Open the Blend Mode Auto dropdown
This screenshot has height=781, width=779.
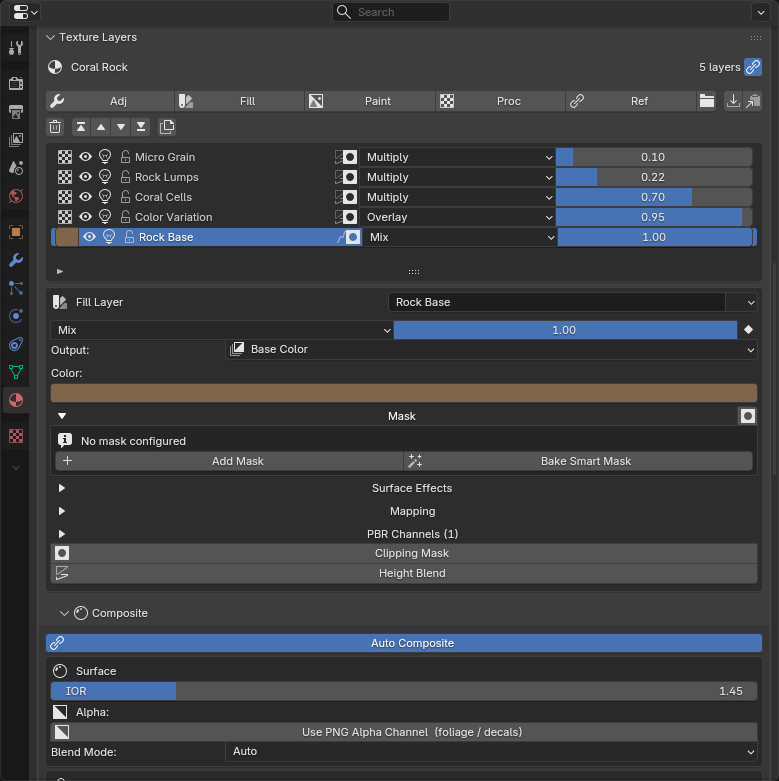tap(491, 752)
